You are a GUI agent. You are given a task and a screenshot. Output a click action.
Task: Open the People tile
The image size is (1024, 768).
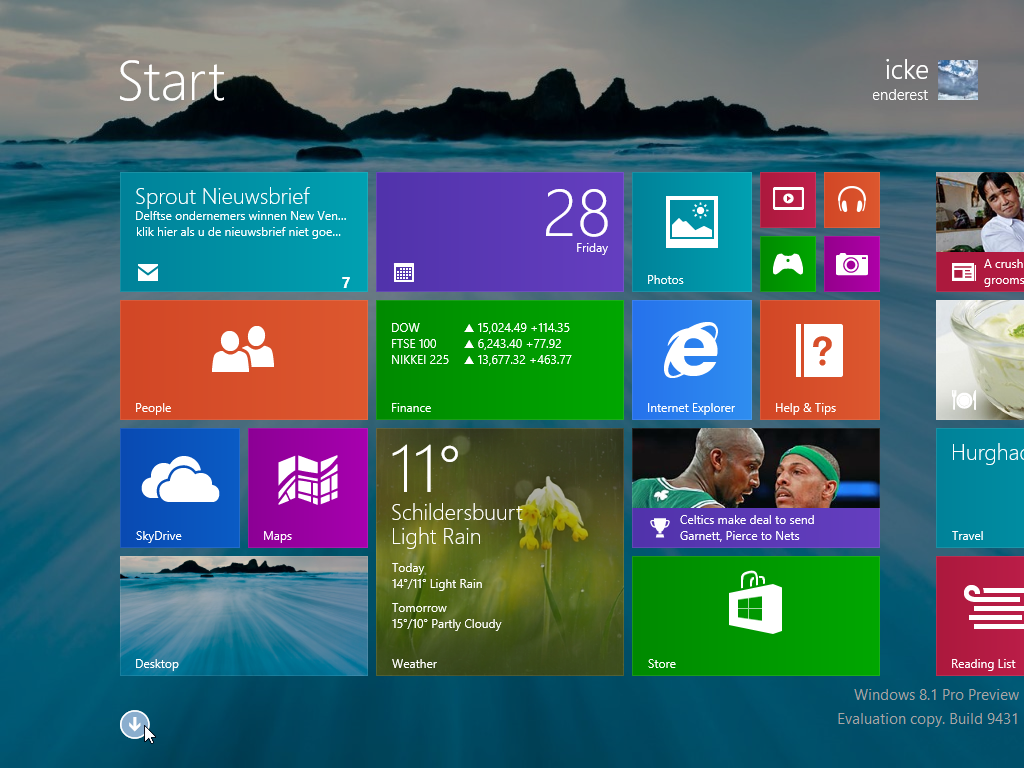point(243,360)
